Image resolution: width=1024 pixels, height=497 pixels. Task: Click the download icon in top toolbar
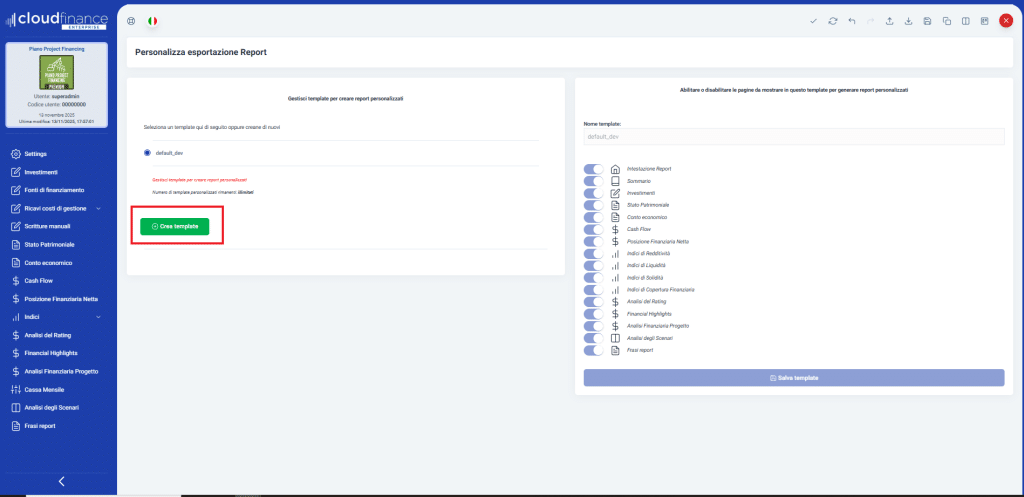909,20
